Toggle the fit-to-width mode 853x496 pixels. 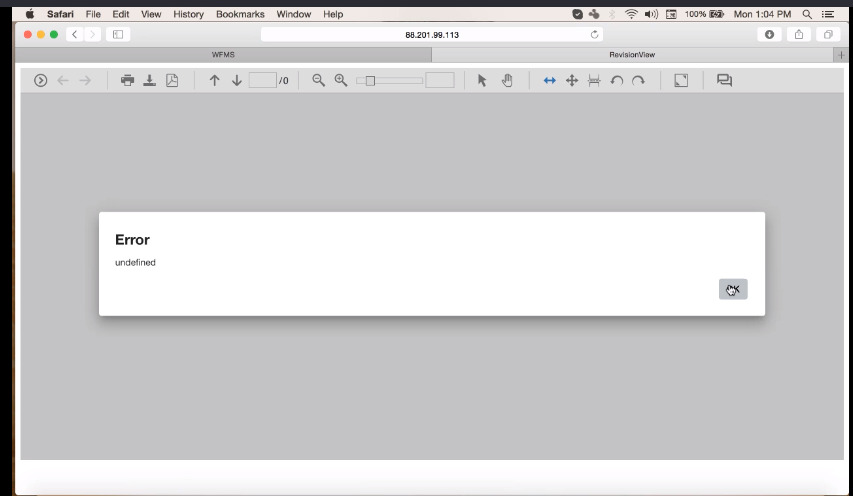[x=549, y=80]
